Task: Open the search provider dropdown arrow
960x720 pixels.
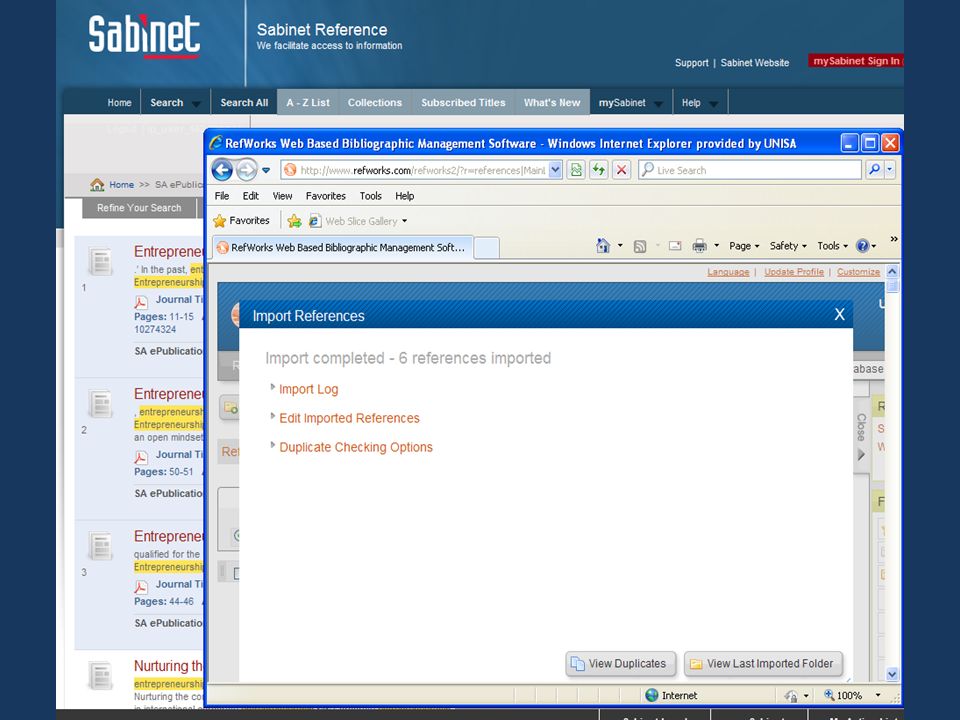Action: tap(890, 170)
